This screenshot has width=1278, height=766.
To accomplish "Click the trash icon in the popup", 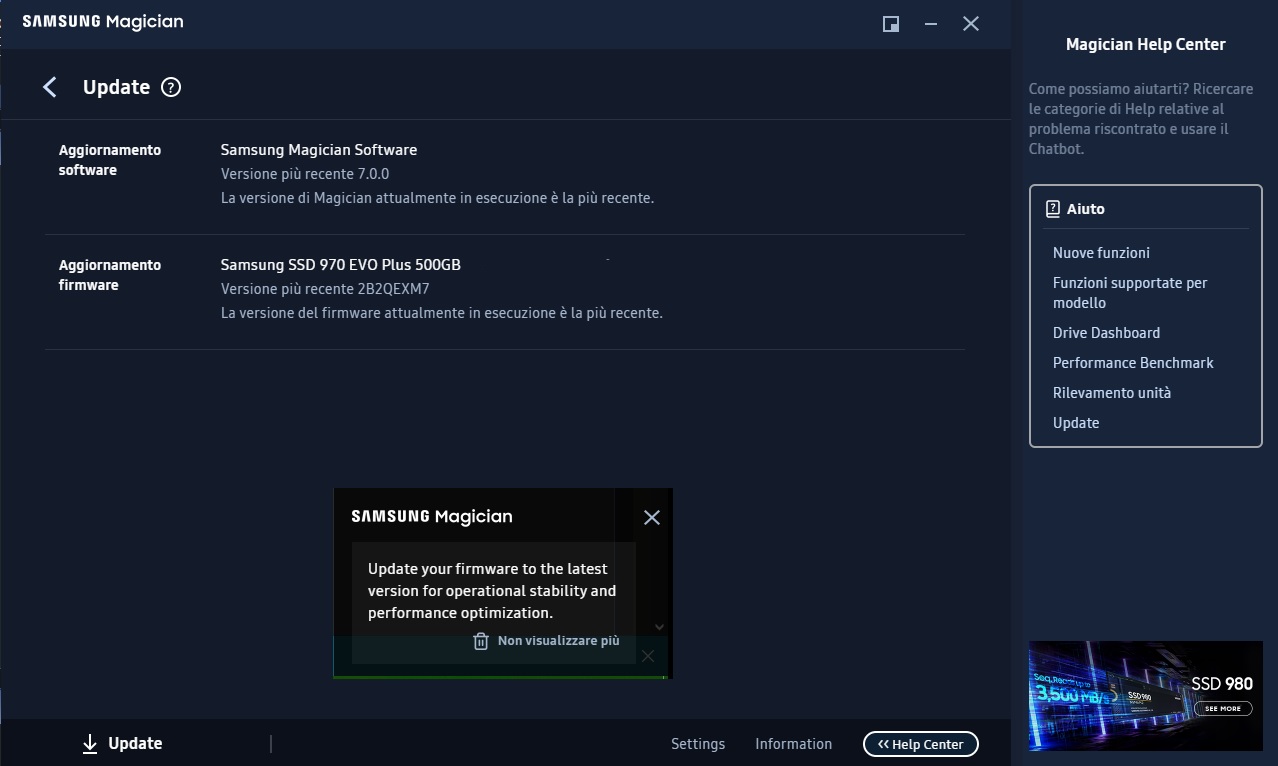I will click(481, 641).
